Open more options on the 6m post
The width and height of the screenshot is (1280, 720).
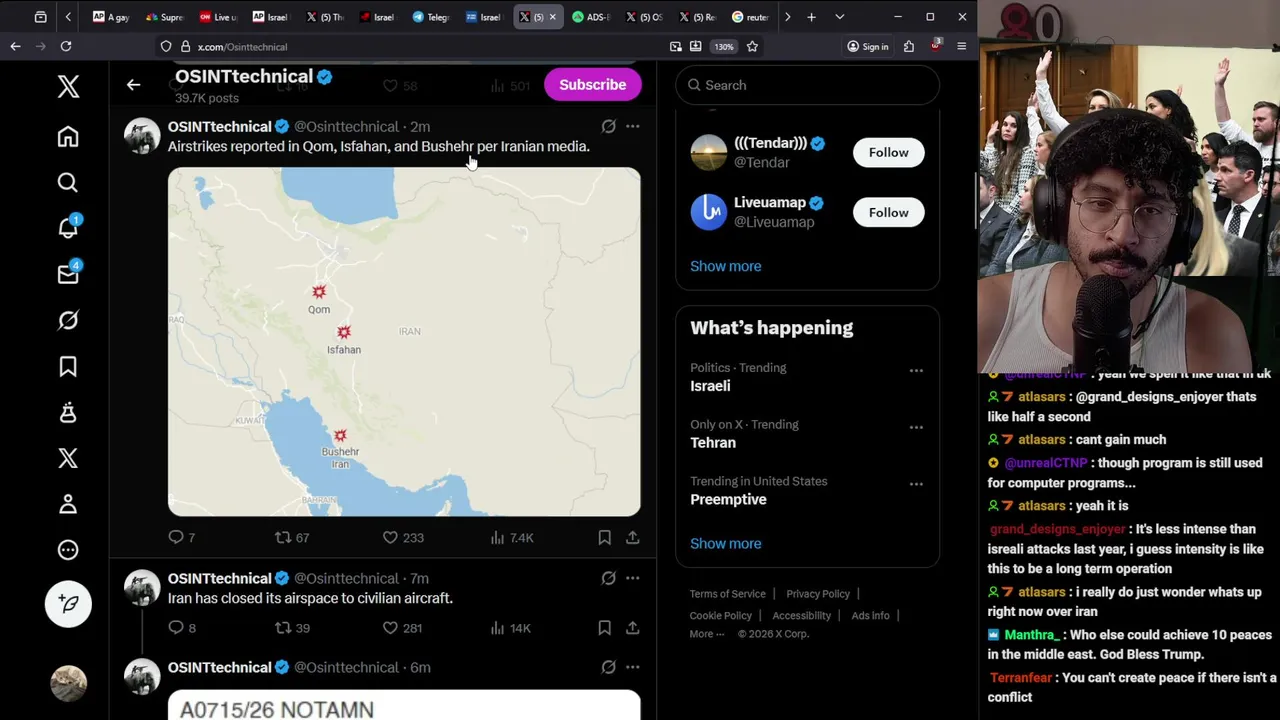633,667
